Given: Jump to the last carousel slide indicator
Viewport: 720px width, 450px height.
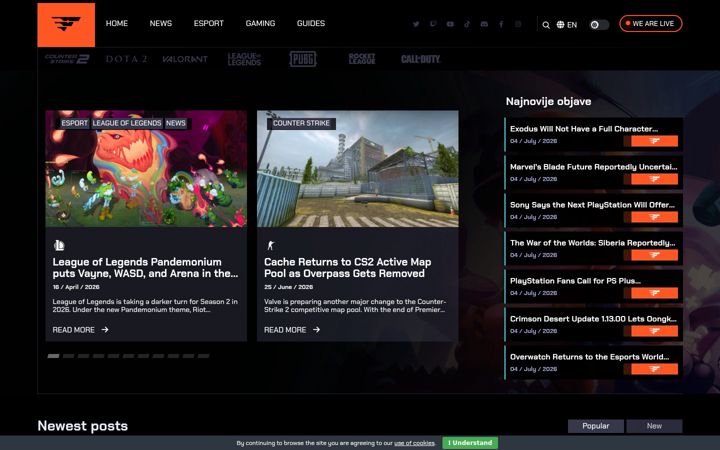Looking at the screenshot, I should [x=203, y=356].
